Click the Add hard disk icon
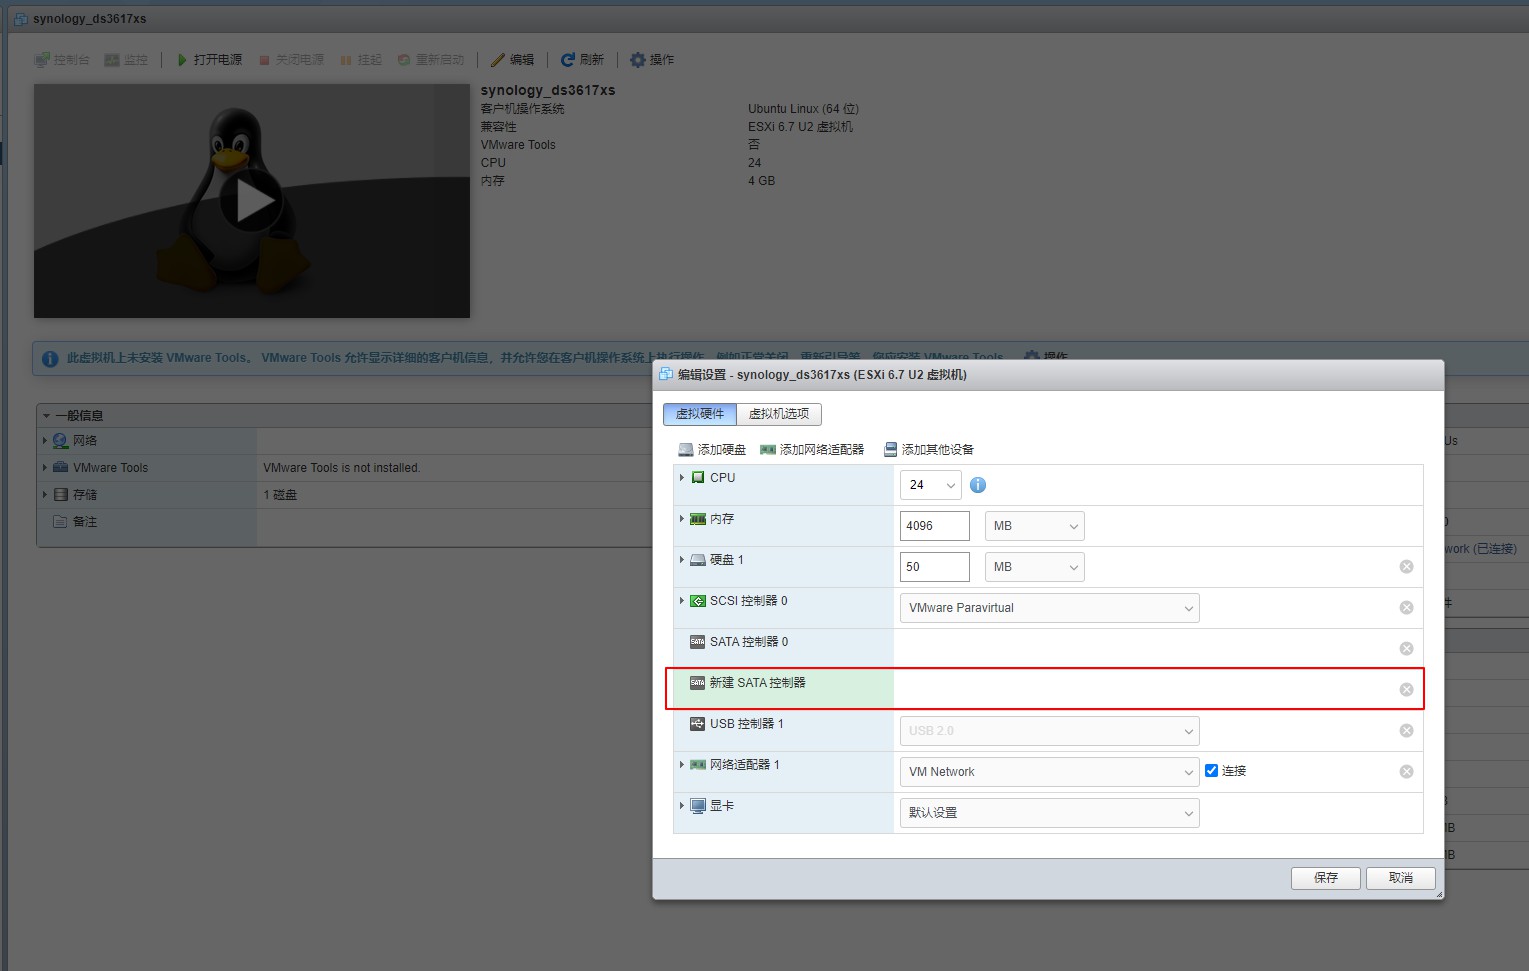The height and width of the screenshot is (971, 1529). pyautogui.click(x=686, y=450)
